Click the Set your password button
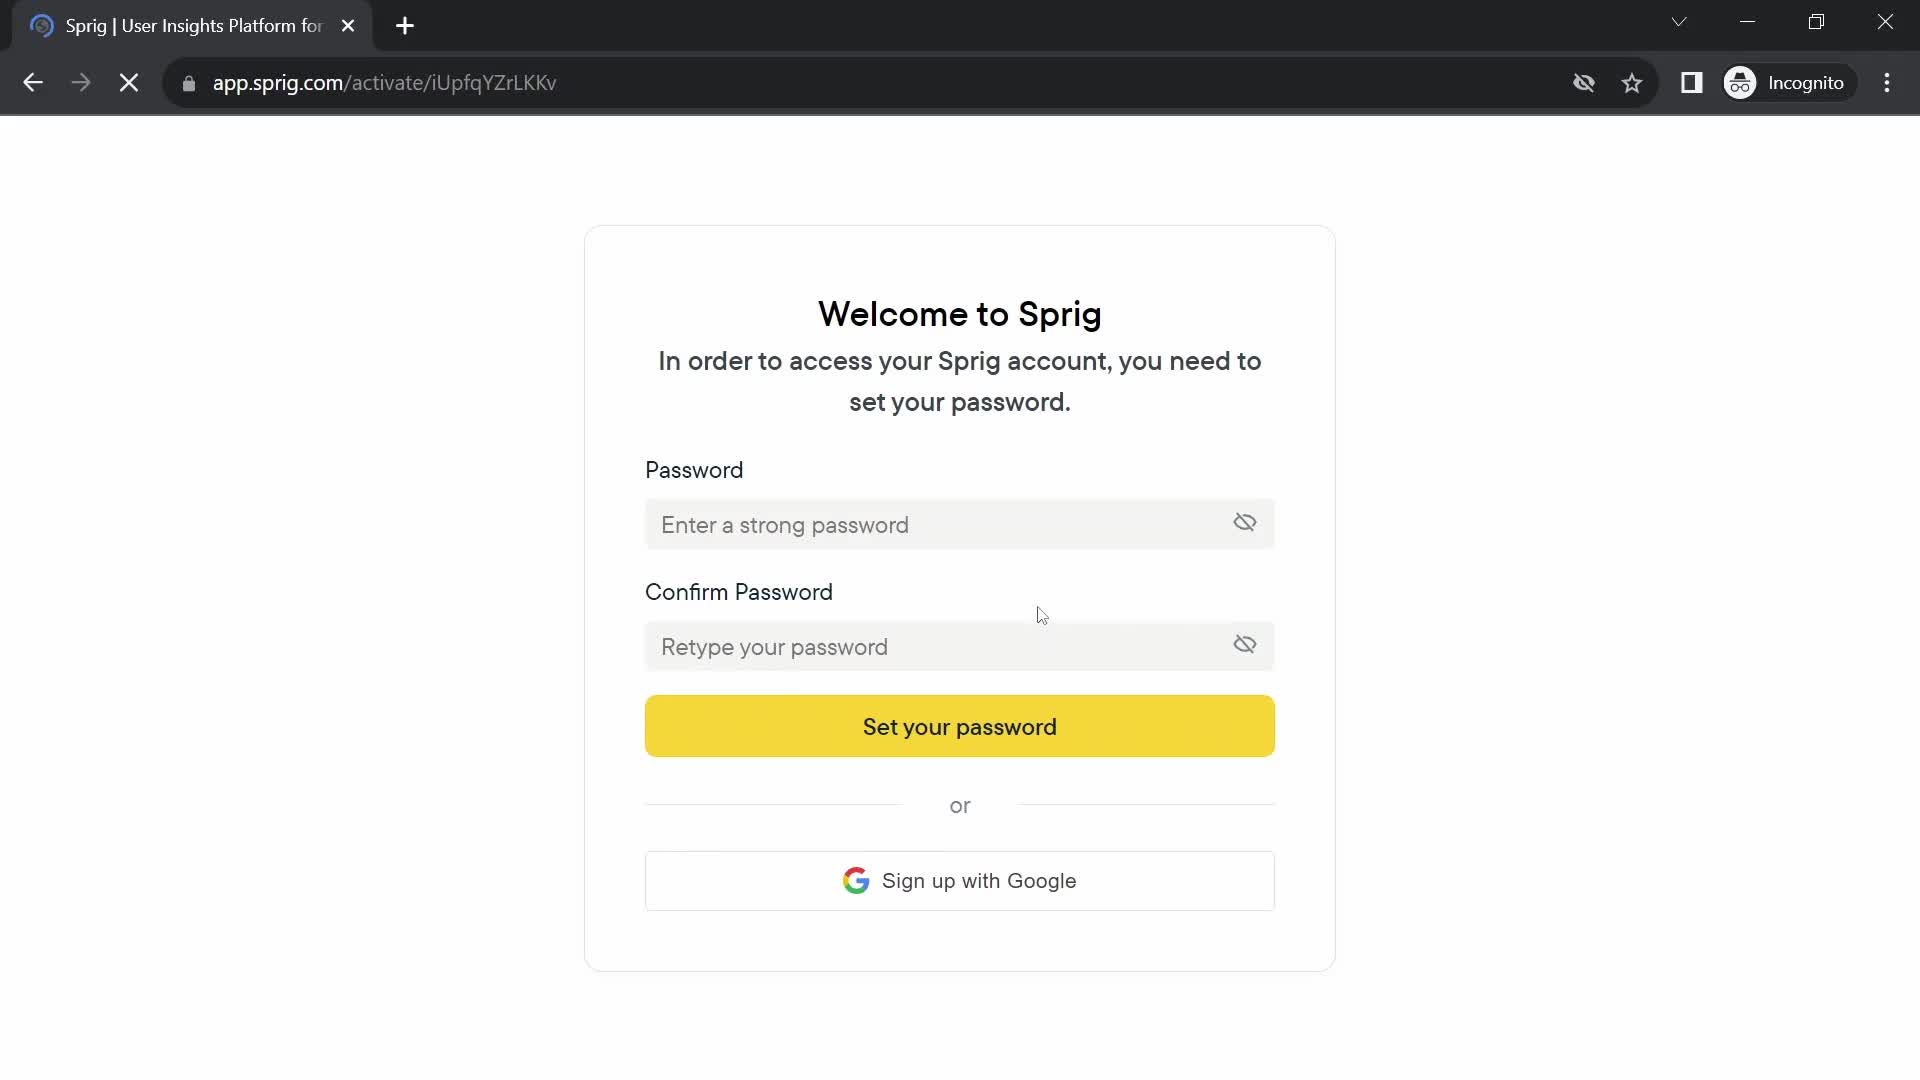 960,727
